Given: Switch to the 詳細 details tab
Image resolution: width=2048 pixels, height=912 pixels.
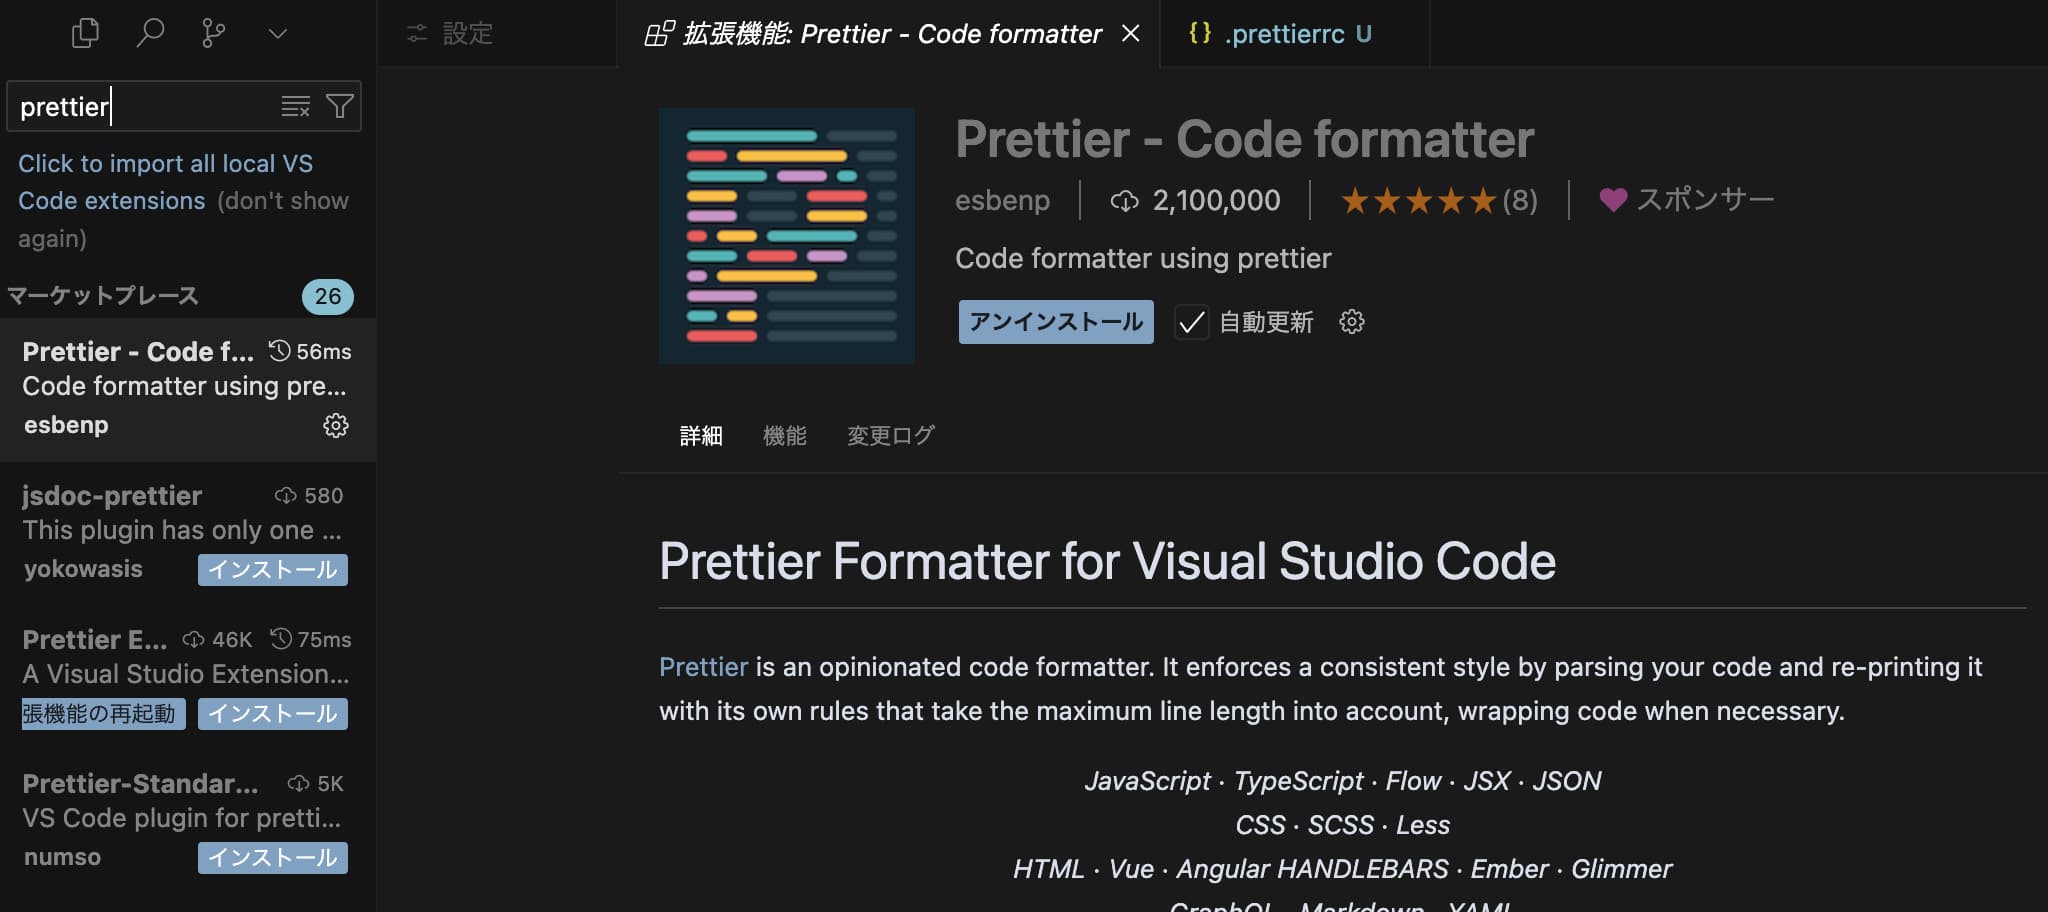Looking at the screenshot, I should [x=701, y=436].
